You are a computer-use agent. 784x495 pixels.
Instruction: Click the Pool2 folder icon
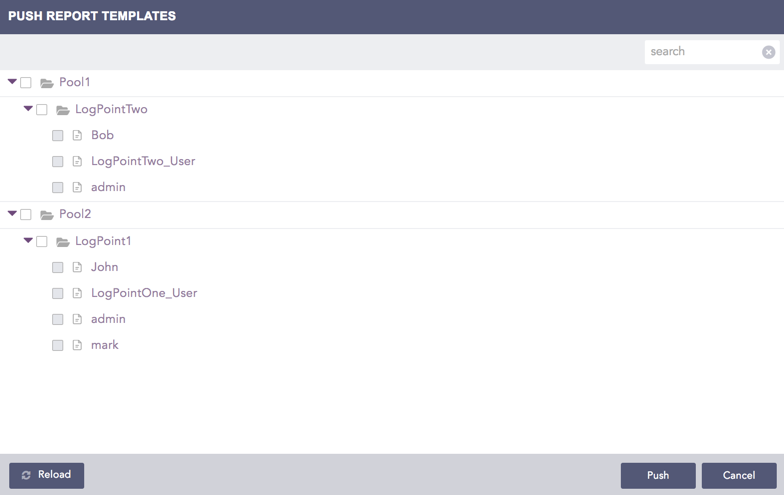(x=47, y=215)
